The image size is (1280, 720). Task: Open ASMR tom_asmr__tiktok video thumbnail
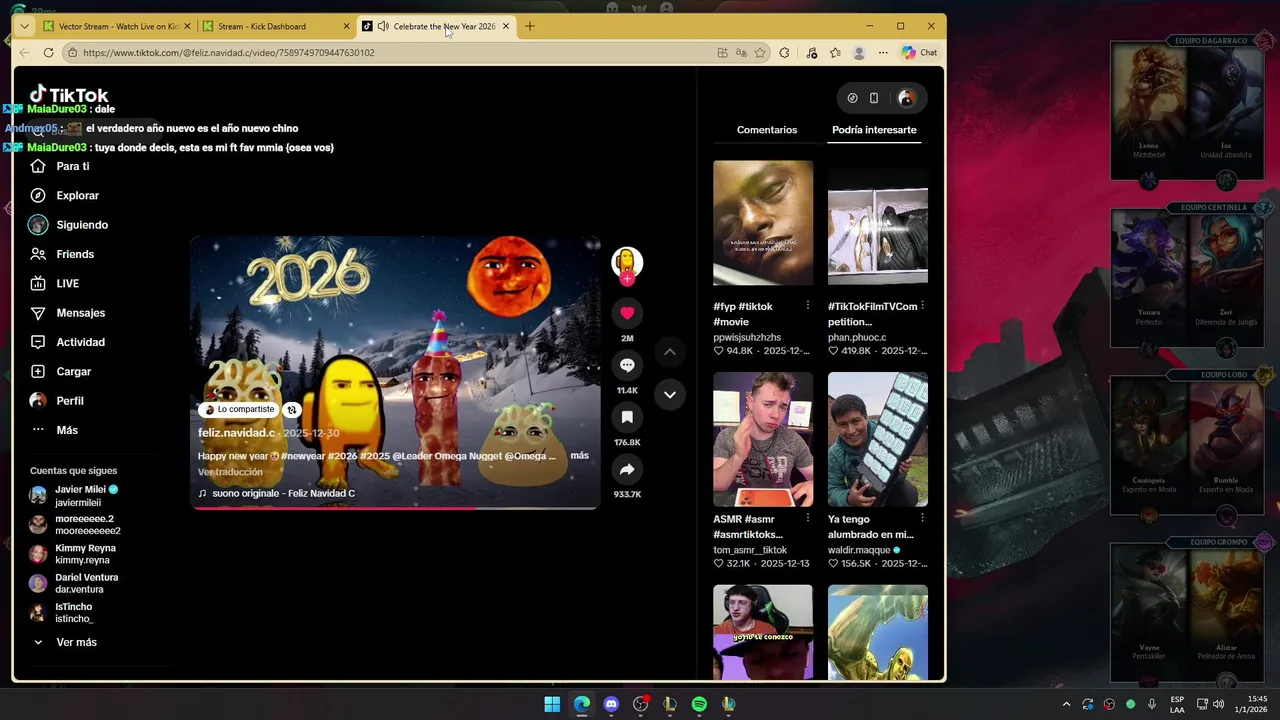coord(763,439)
